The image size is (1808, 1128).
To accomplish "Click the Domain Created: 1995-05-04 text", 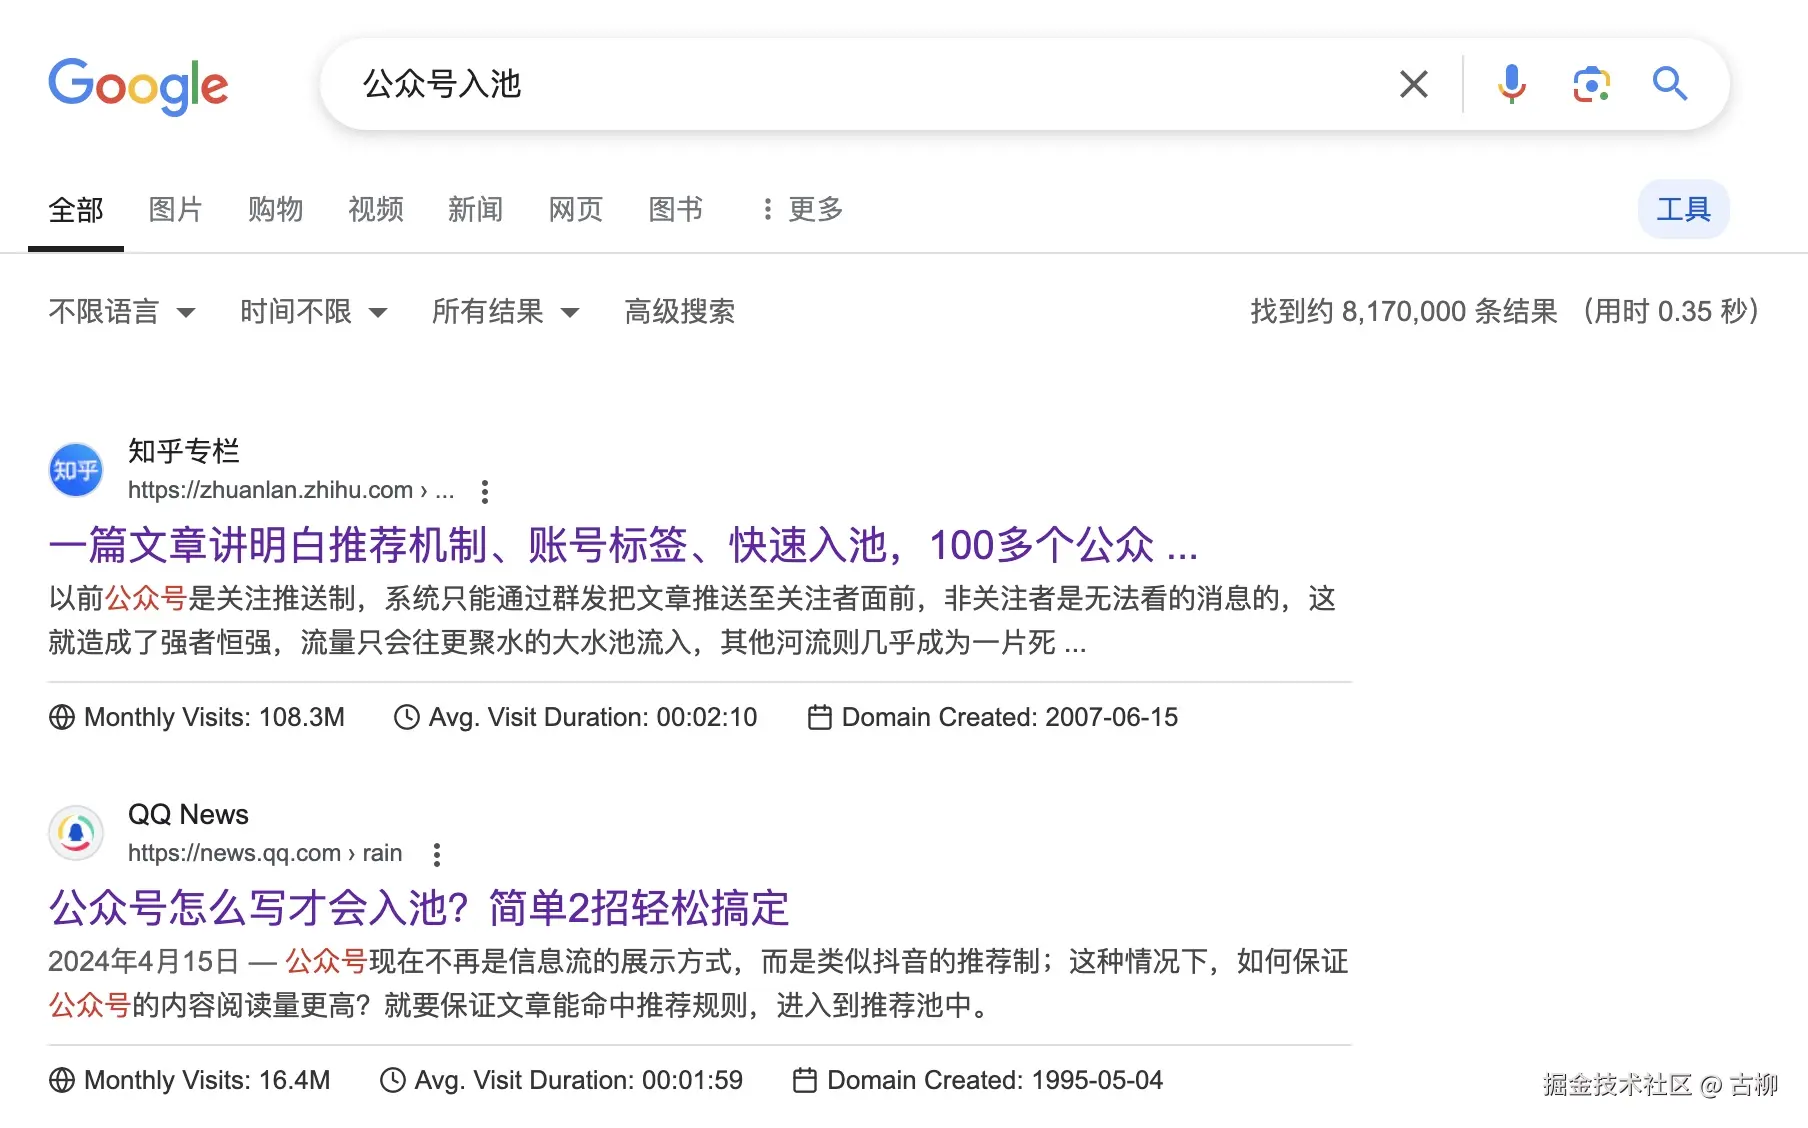I will pyautogui.click(x=995, y=1080).
